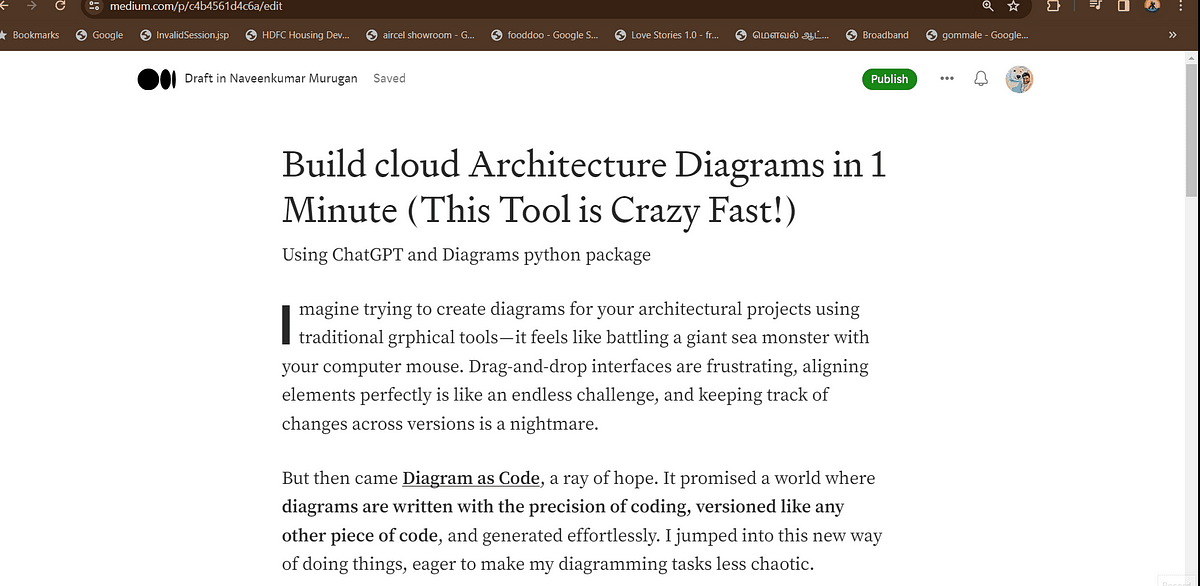
Task: Open the fooddoo Google bookmark
Action: coord(546,35)
